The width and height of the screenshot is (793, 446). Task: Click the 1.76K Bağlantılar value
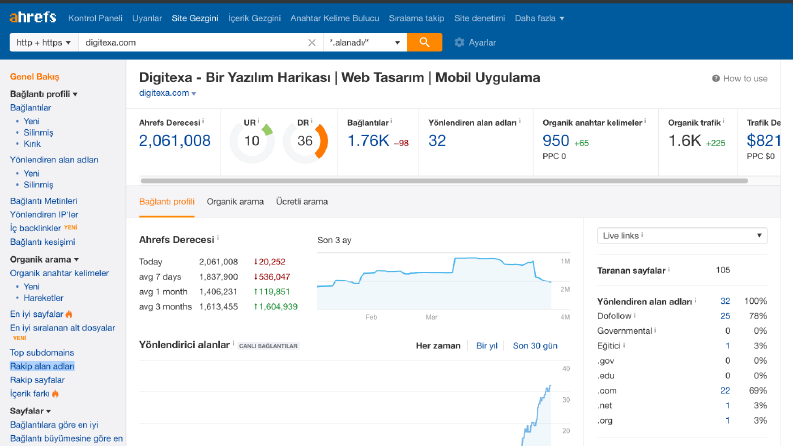coord(368,141)
